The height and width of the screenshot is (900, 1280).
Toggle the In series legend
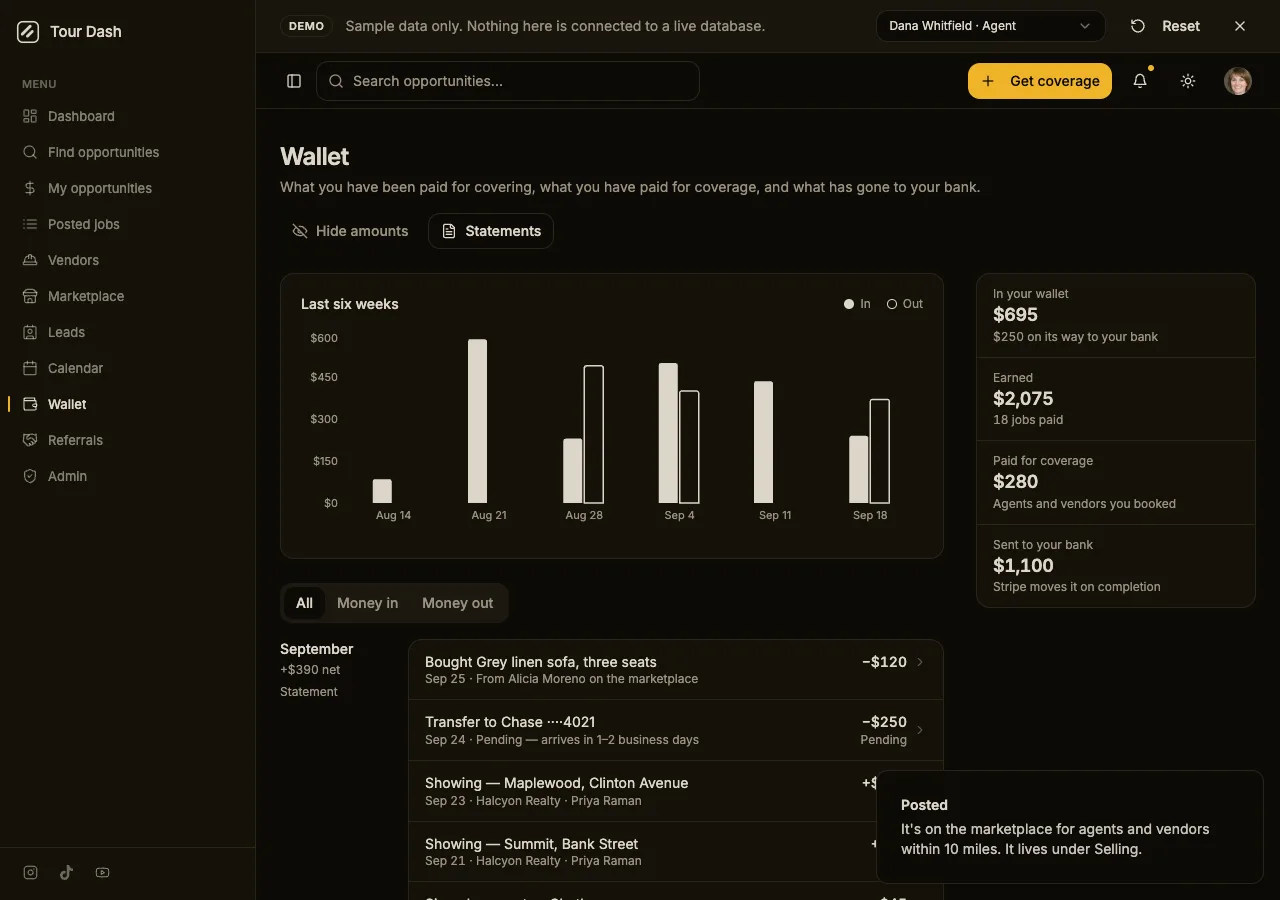pyautogui.click(x=857, y=304)
